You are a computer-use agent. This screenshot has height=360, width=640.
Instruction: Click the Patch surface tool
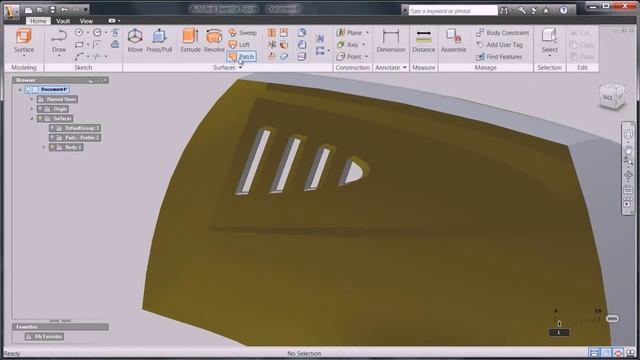click(x=242, y=56)
